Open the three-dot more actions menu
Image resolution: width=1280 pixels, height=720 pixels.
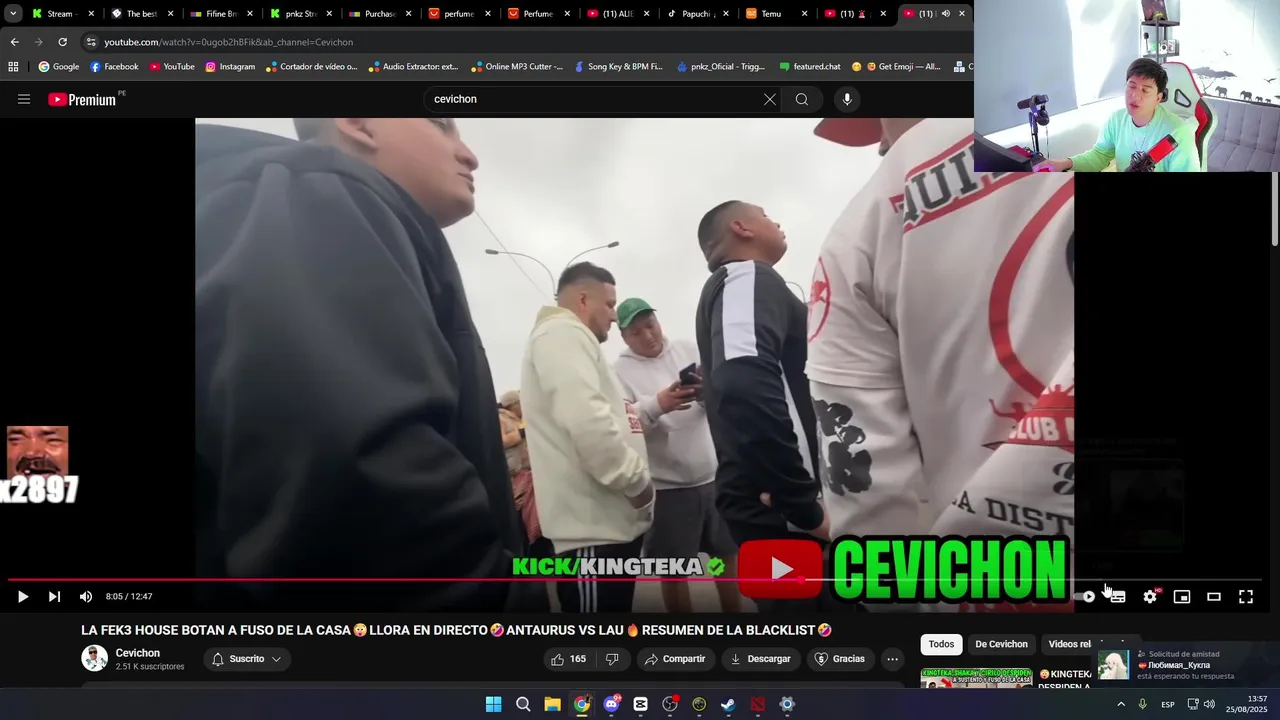pos(892,659)
